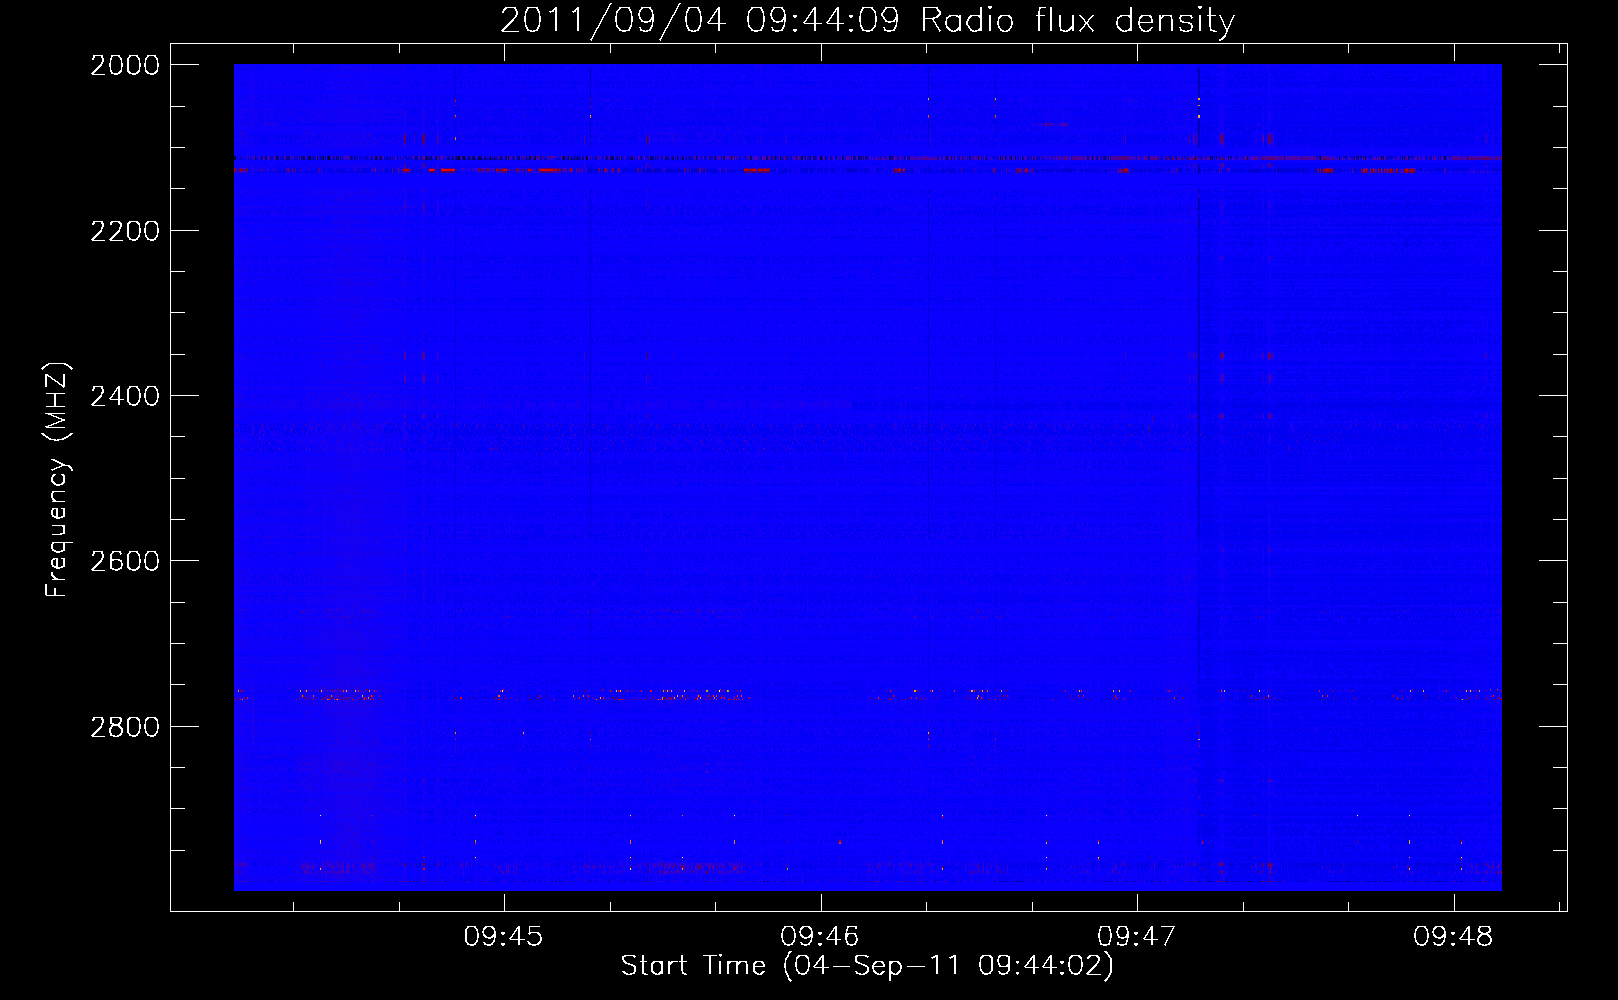This screenshot has width=1618, height=1000.
Task: Click the 09:45 time tick label
Action: click(x=503, y=937)
